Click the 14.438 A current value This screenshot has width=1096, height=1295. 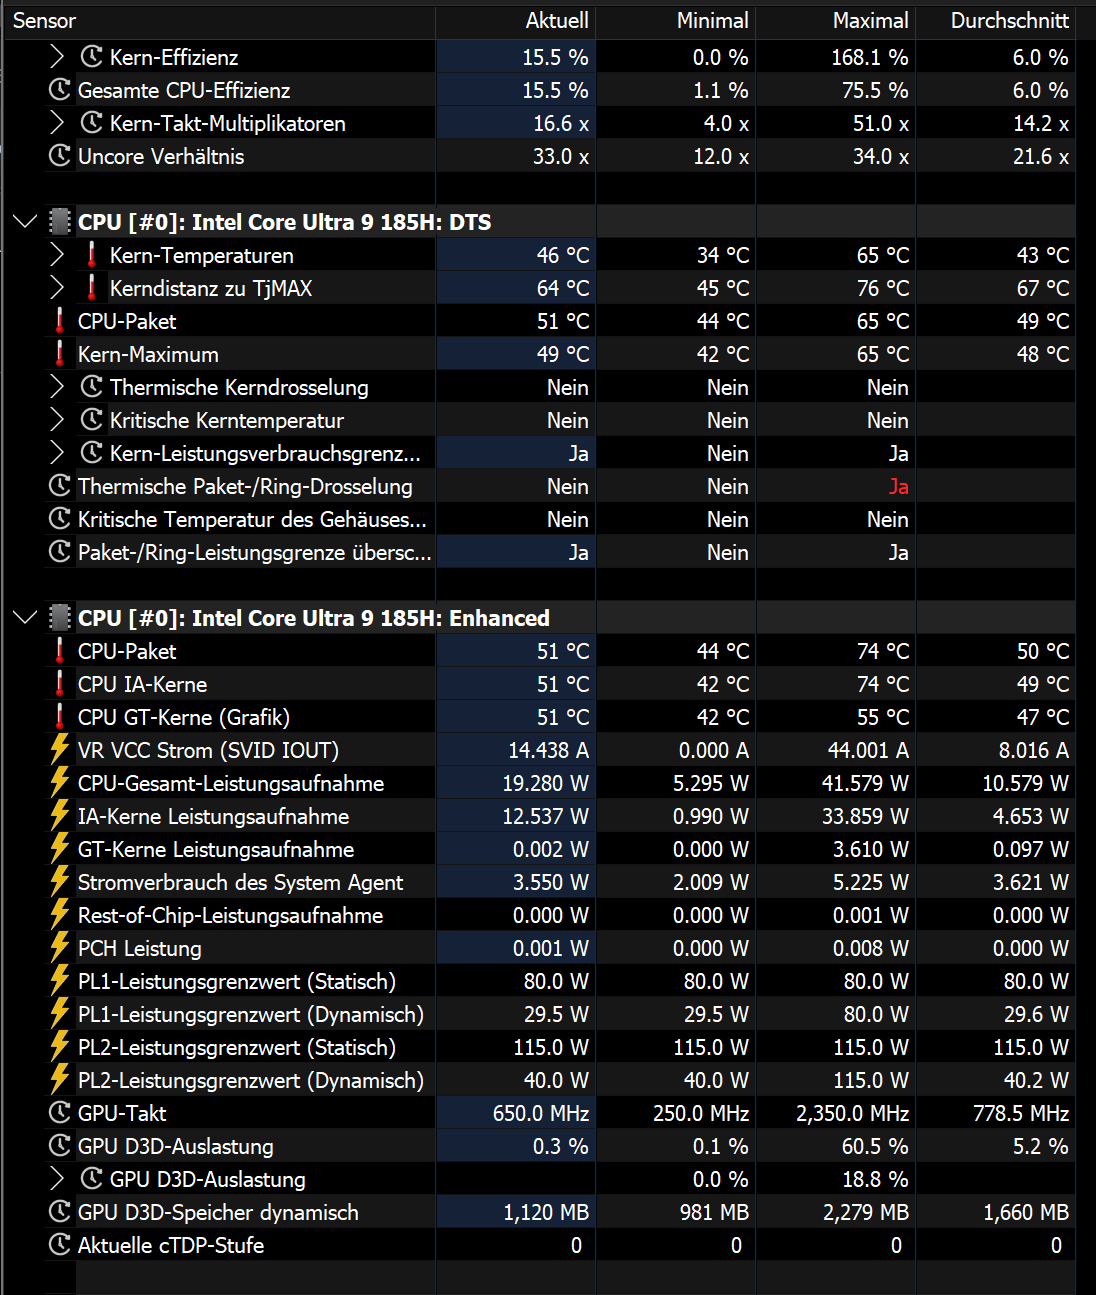[548, 750]
